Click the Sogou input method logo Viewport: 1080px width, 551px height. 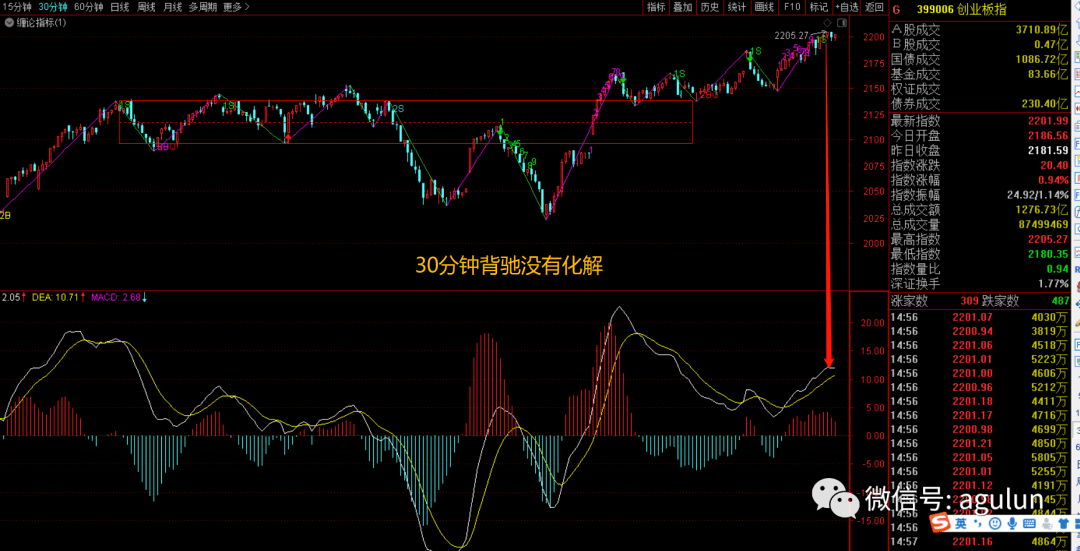point(939,524)
